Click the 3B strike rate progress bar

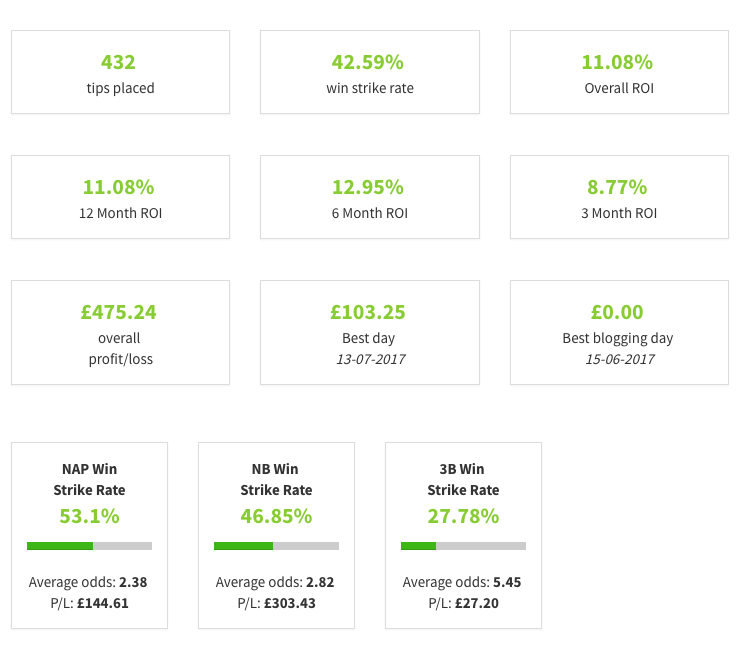pyautogui.click(x=463, y=546)
